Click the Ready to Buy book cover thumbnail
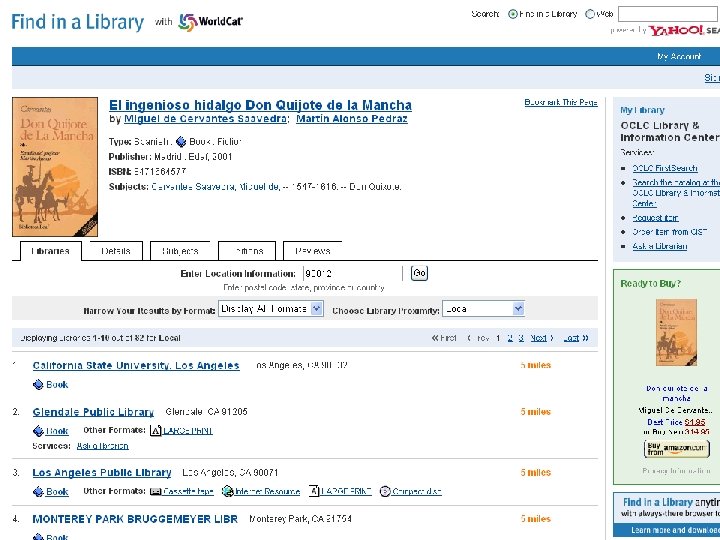720x540 pixels. tap(676, 332)
